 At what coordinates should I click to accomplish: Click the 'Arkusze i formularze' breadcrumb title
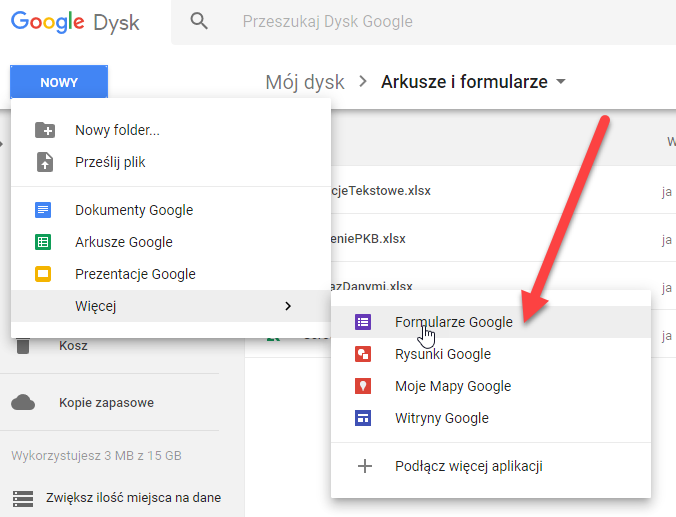464,81
